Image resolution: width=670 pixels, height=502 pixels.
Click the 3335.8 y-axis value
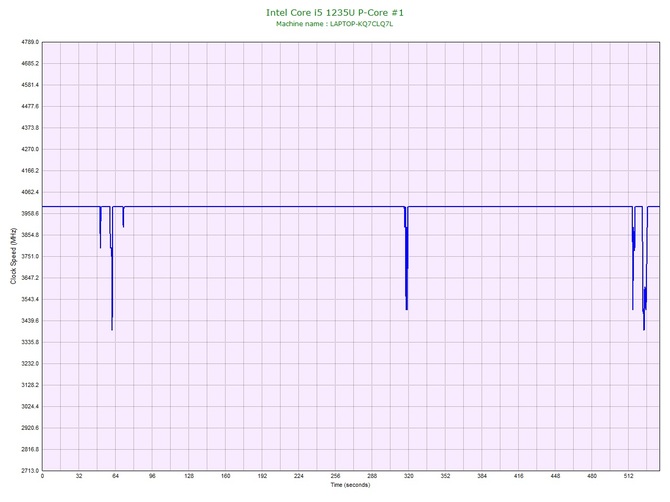point(30,342)
